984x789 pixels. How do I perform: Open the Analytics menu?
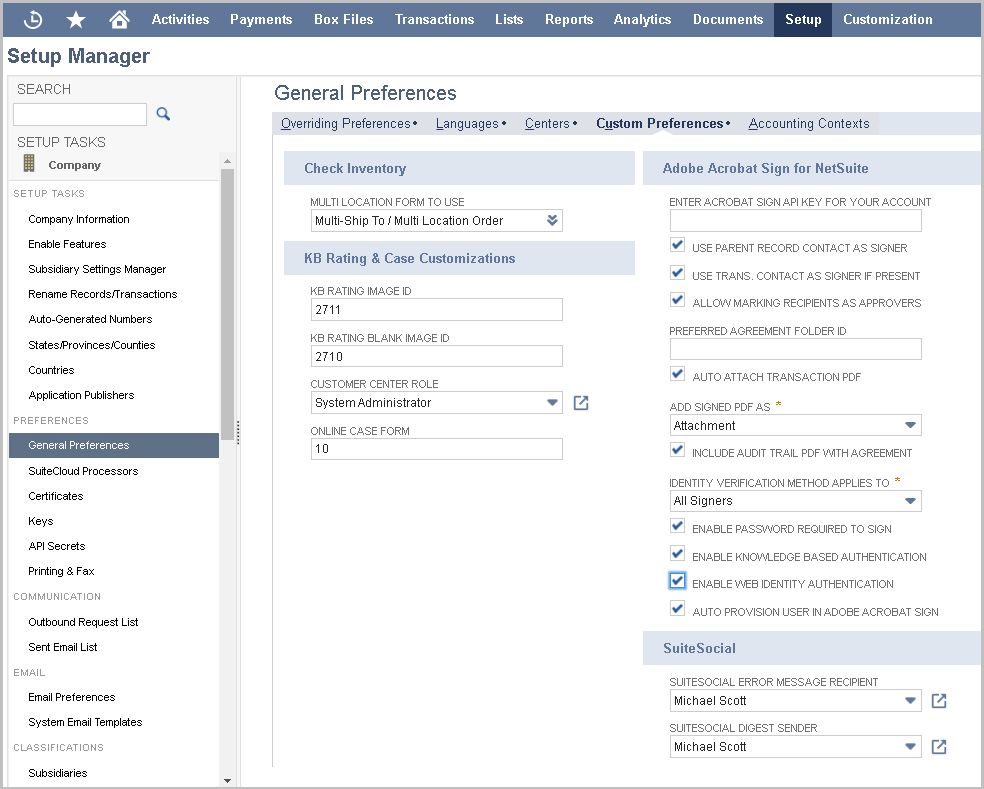coord(642,19)
